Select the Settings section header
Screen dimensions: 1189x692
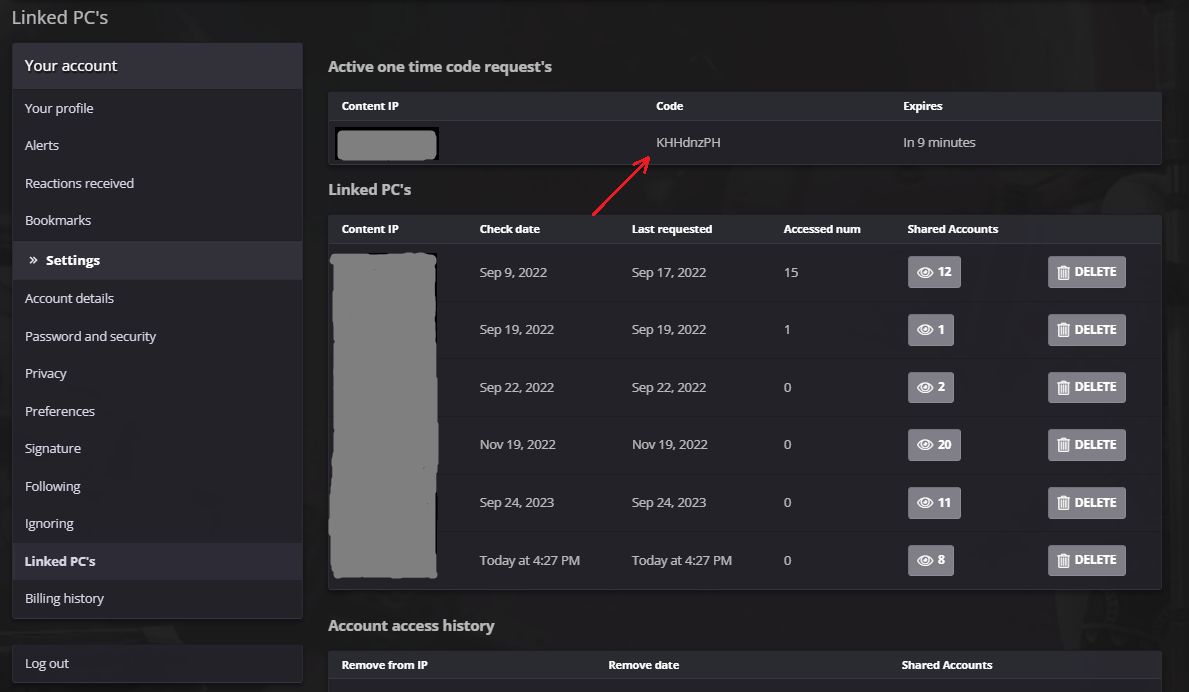coord(157,260)
